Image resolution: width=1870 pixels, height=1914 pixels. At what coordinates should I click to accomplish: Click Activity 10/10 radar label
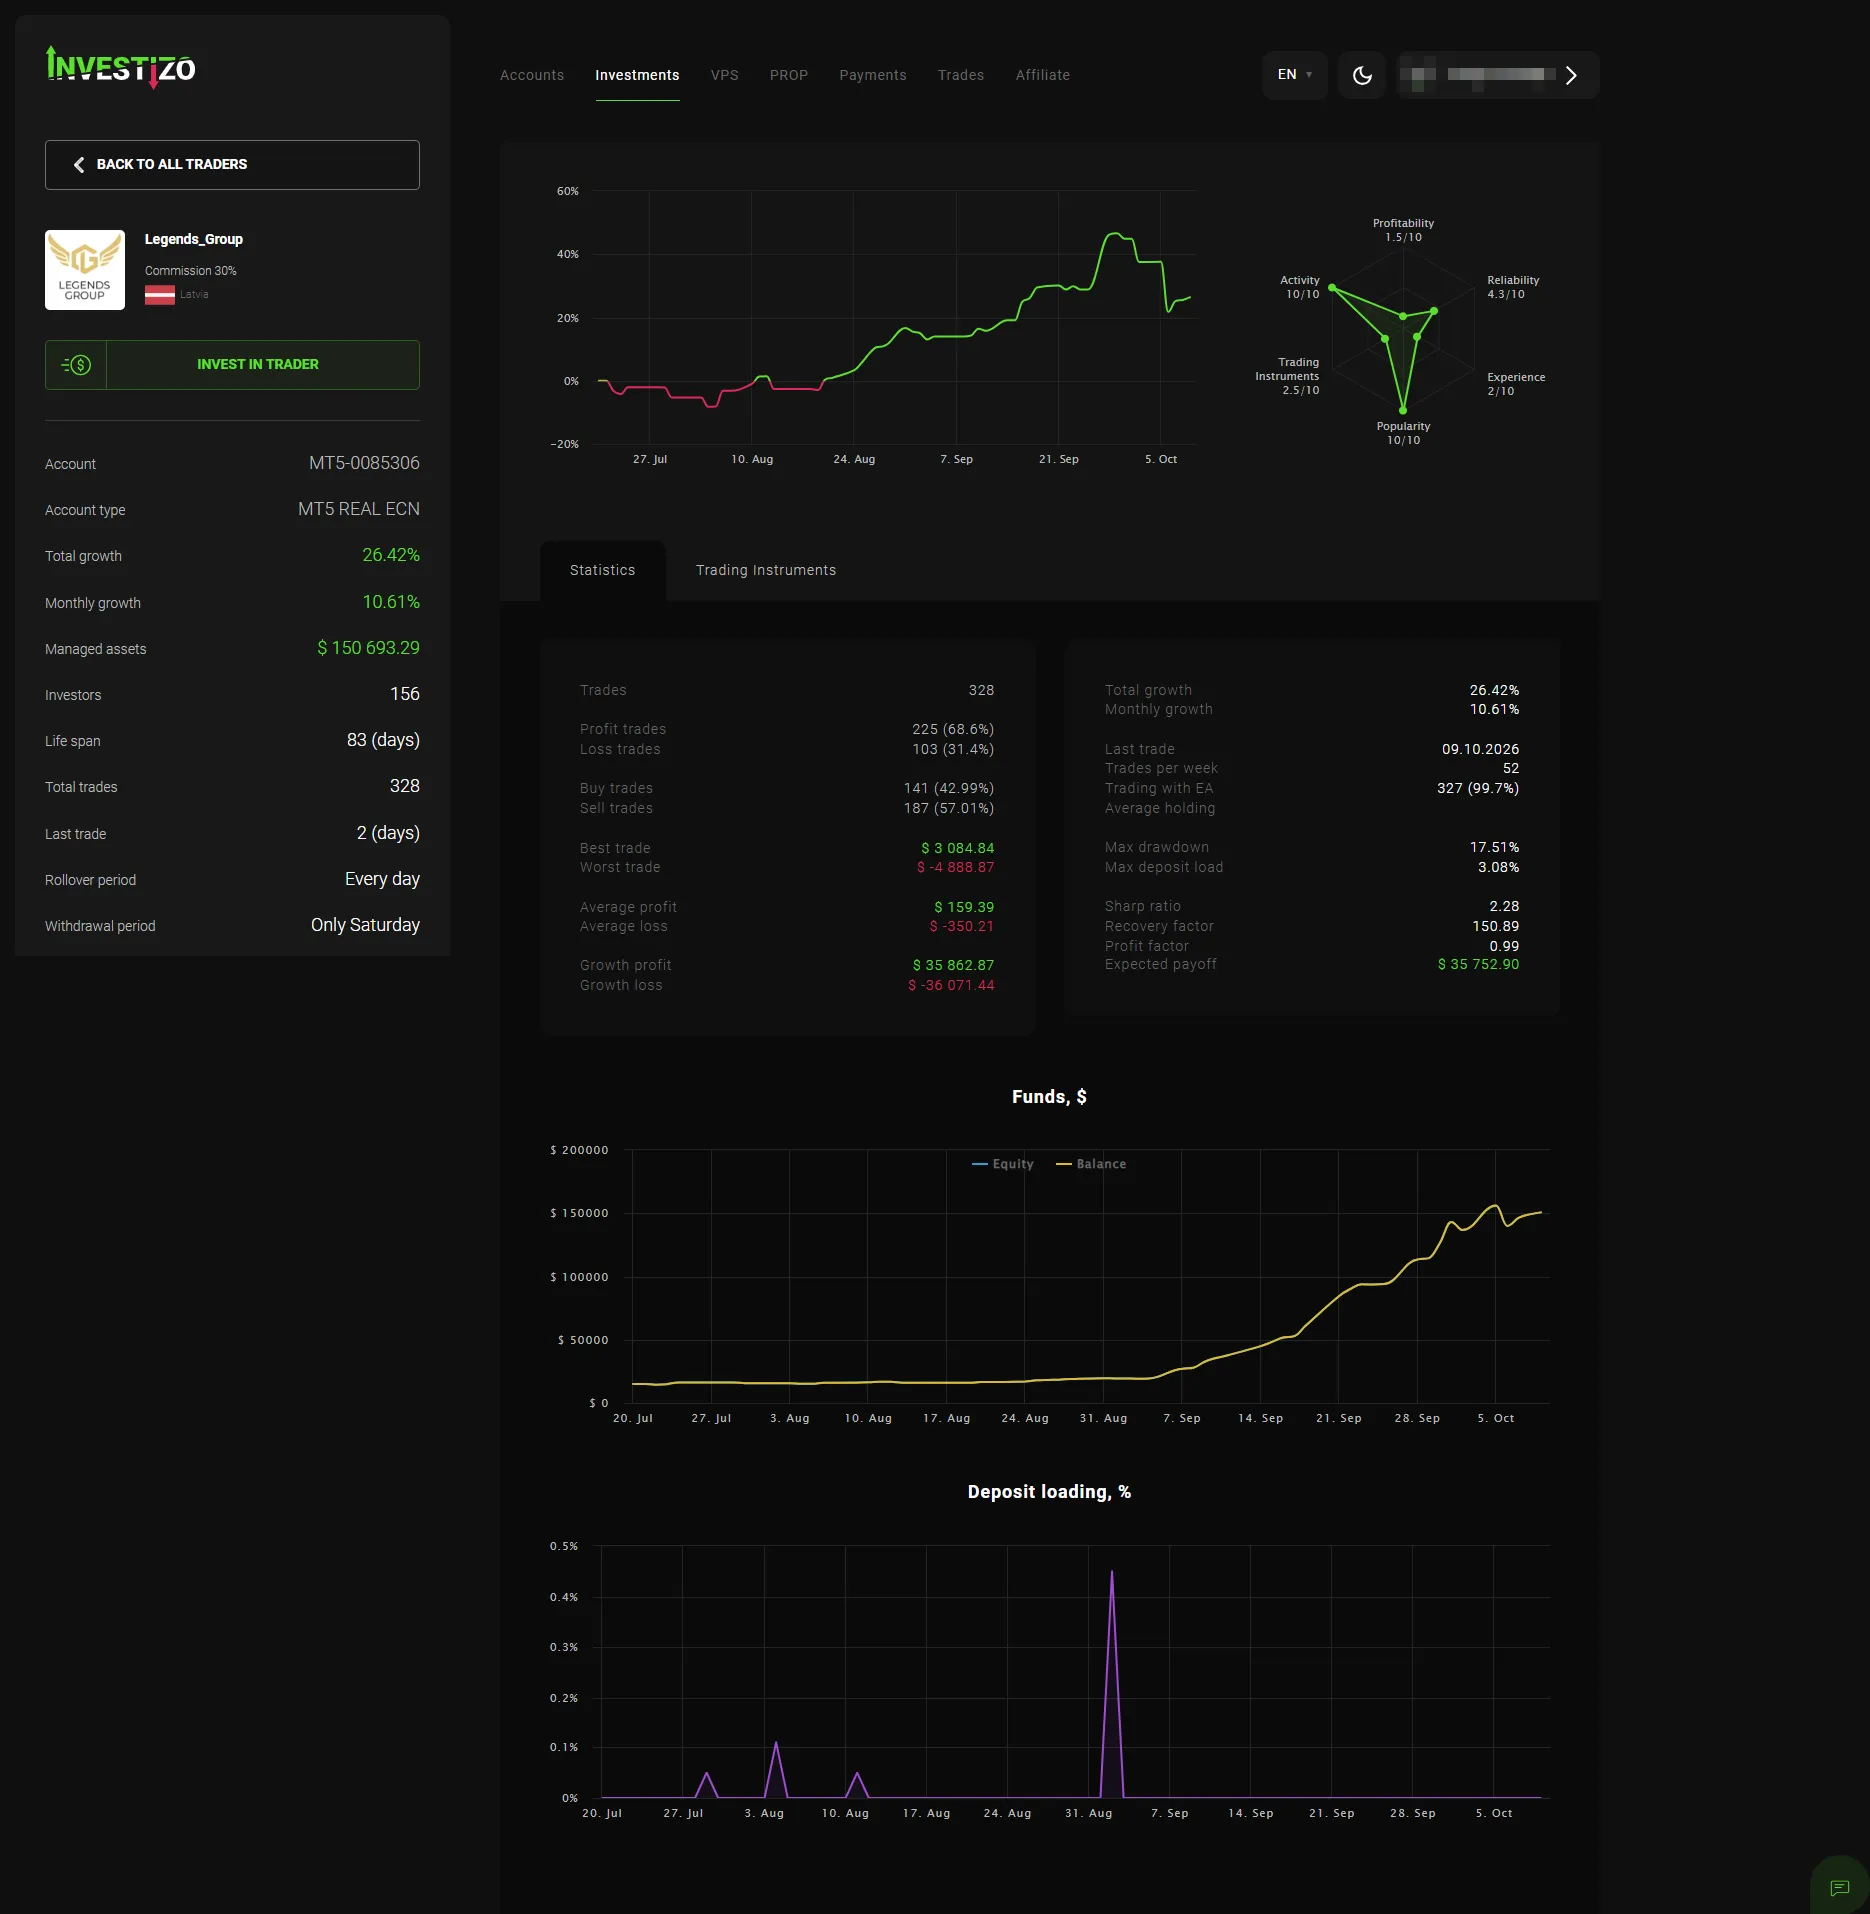(x=1300, y=287)
